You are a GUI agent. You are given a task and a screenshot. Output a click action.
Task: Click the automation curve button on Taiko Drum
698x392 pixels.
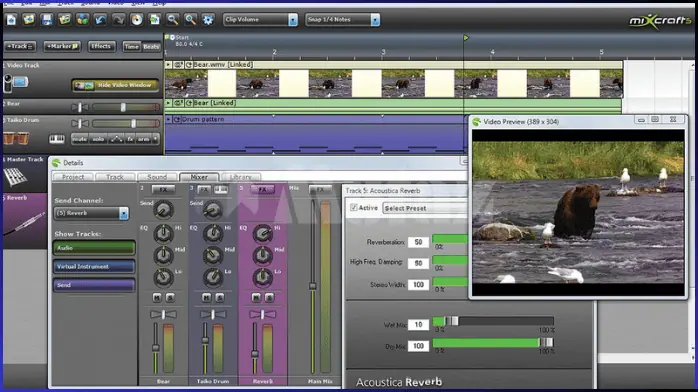(117, 139)
